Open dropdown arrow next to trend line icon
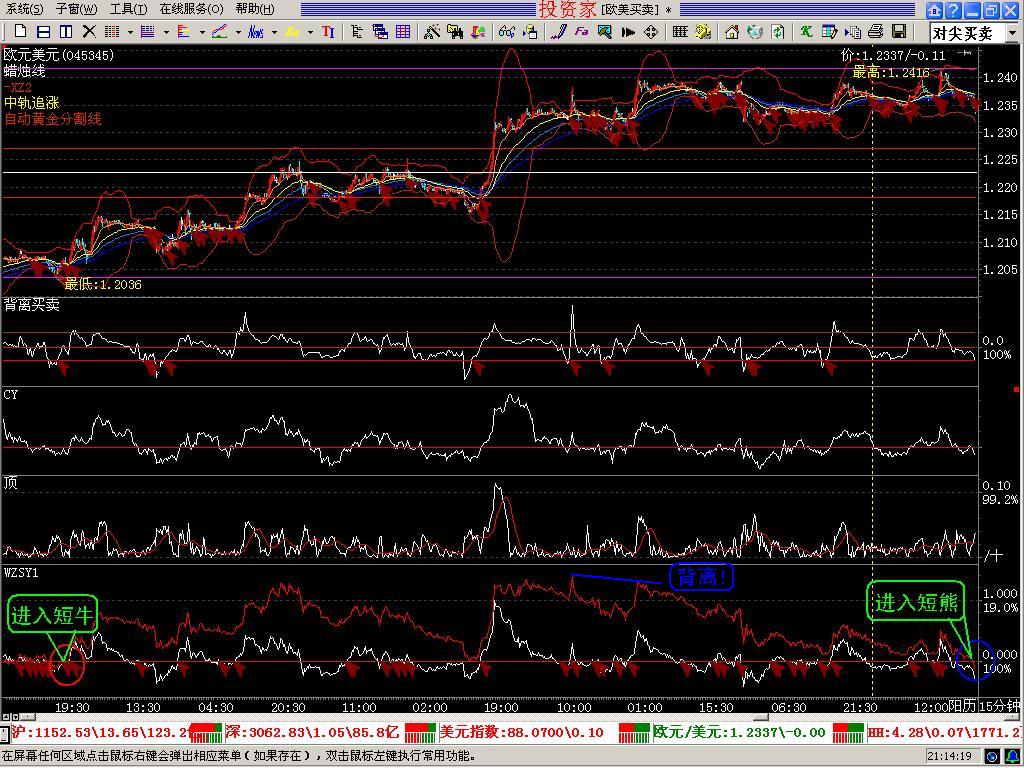The height and width of the screenshot is (768, 1024). click(x=238, y=32)
